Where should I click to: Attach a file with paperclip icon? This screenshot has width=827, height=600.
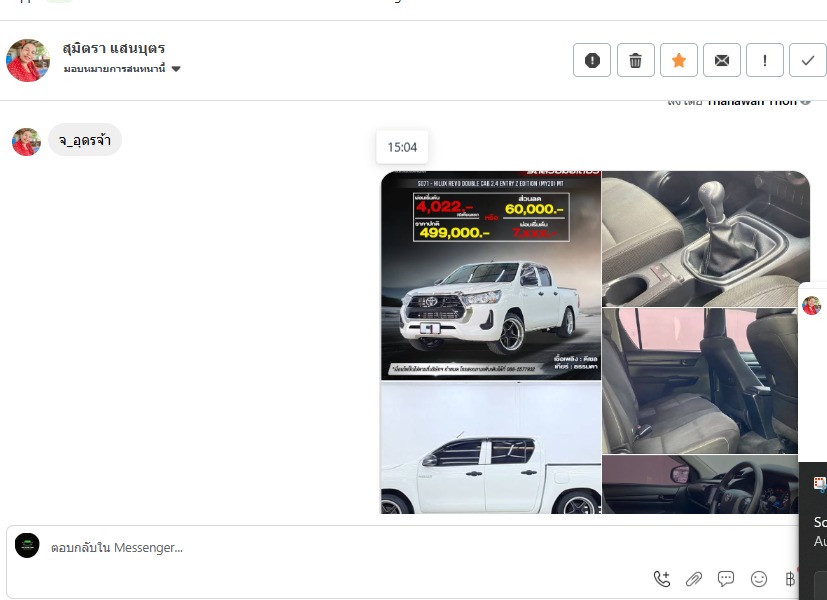[694, 579]
